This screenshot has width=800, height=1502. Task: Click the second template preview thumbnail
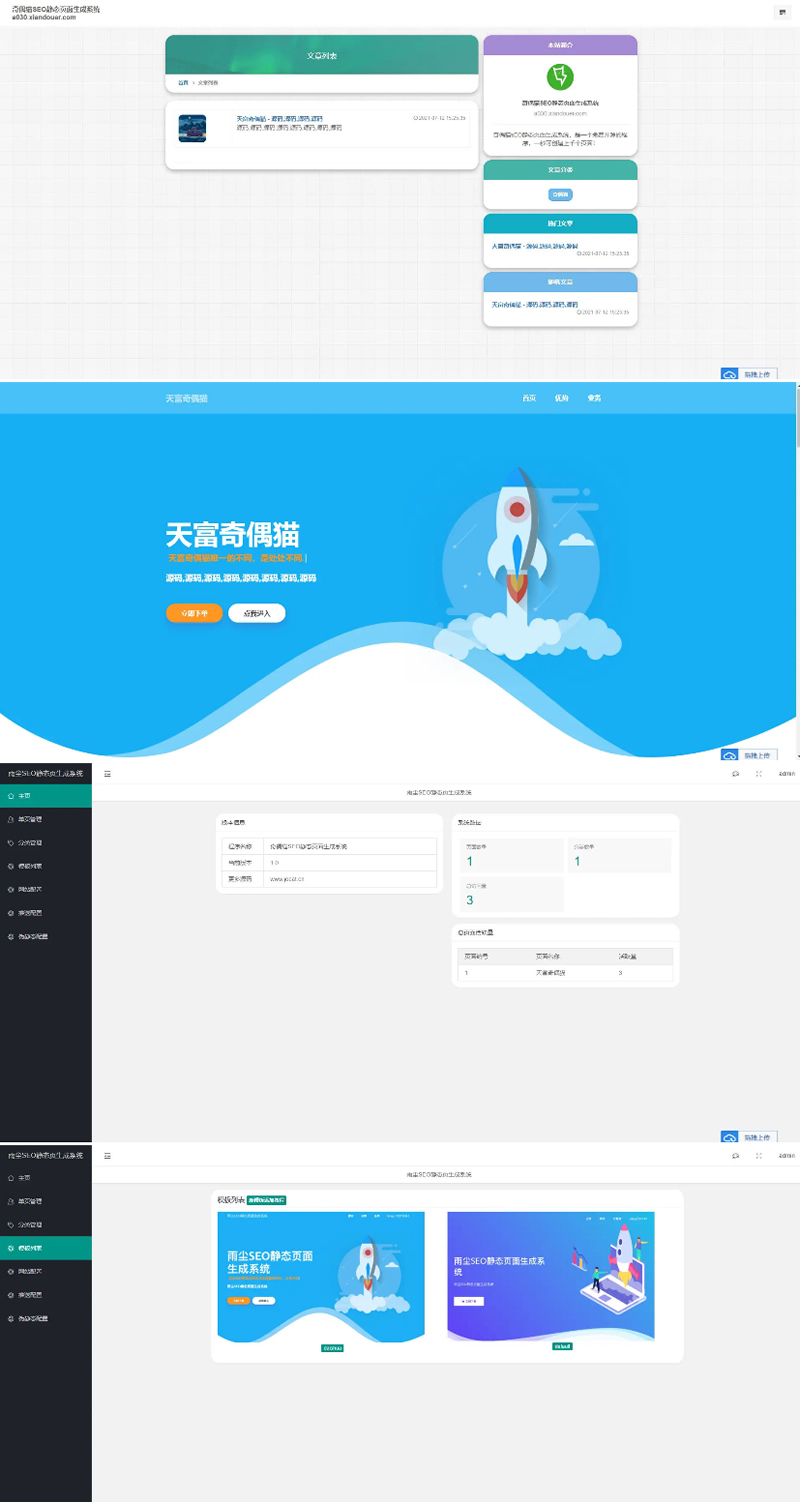551,1275
